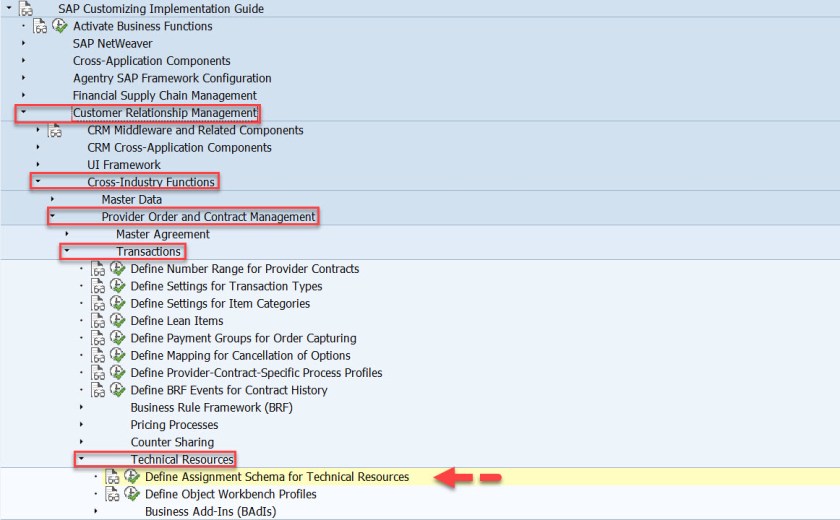Select 'Activate Business Functions' row text
This screenshot has height=520, width=840.
142,26
